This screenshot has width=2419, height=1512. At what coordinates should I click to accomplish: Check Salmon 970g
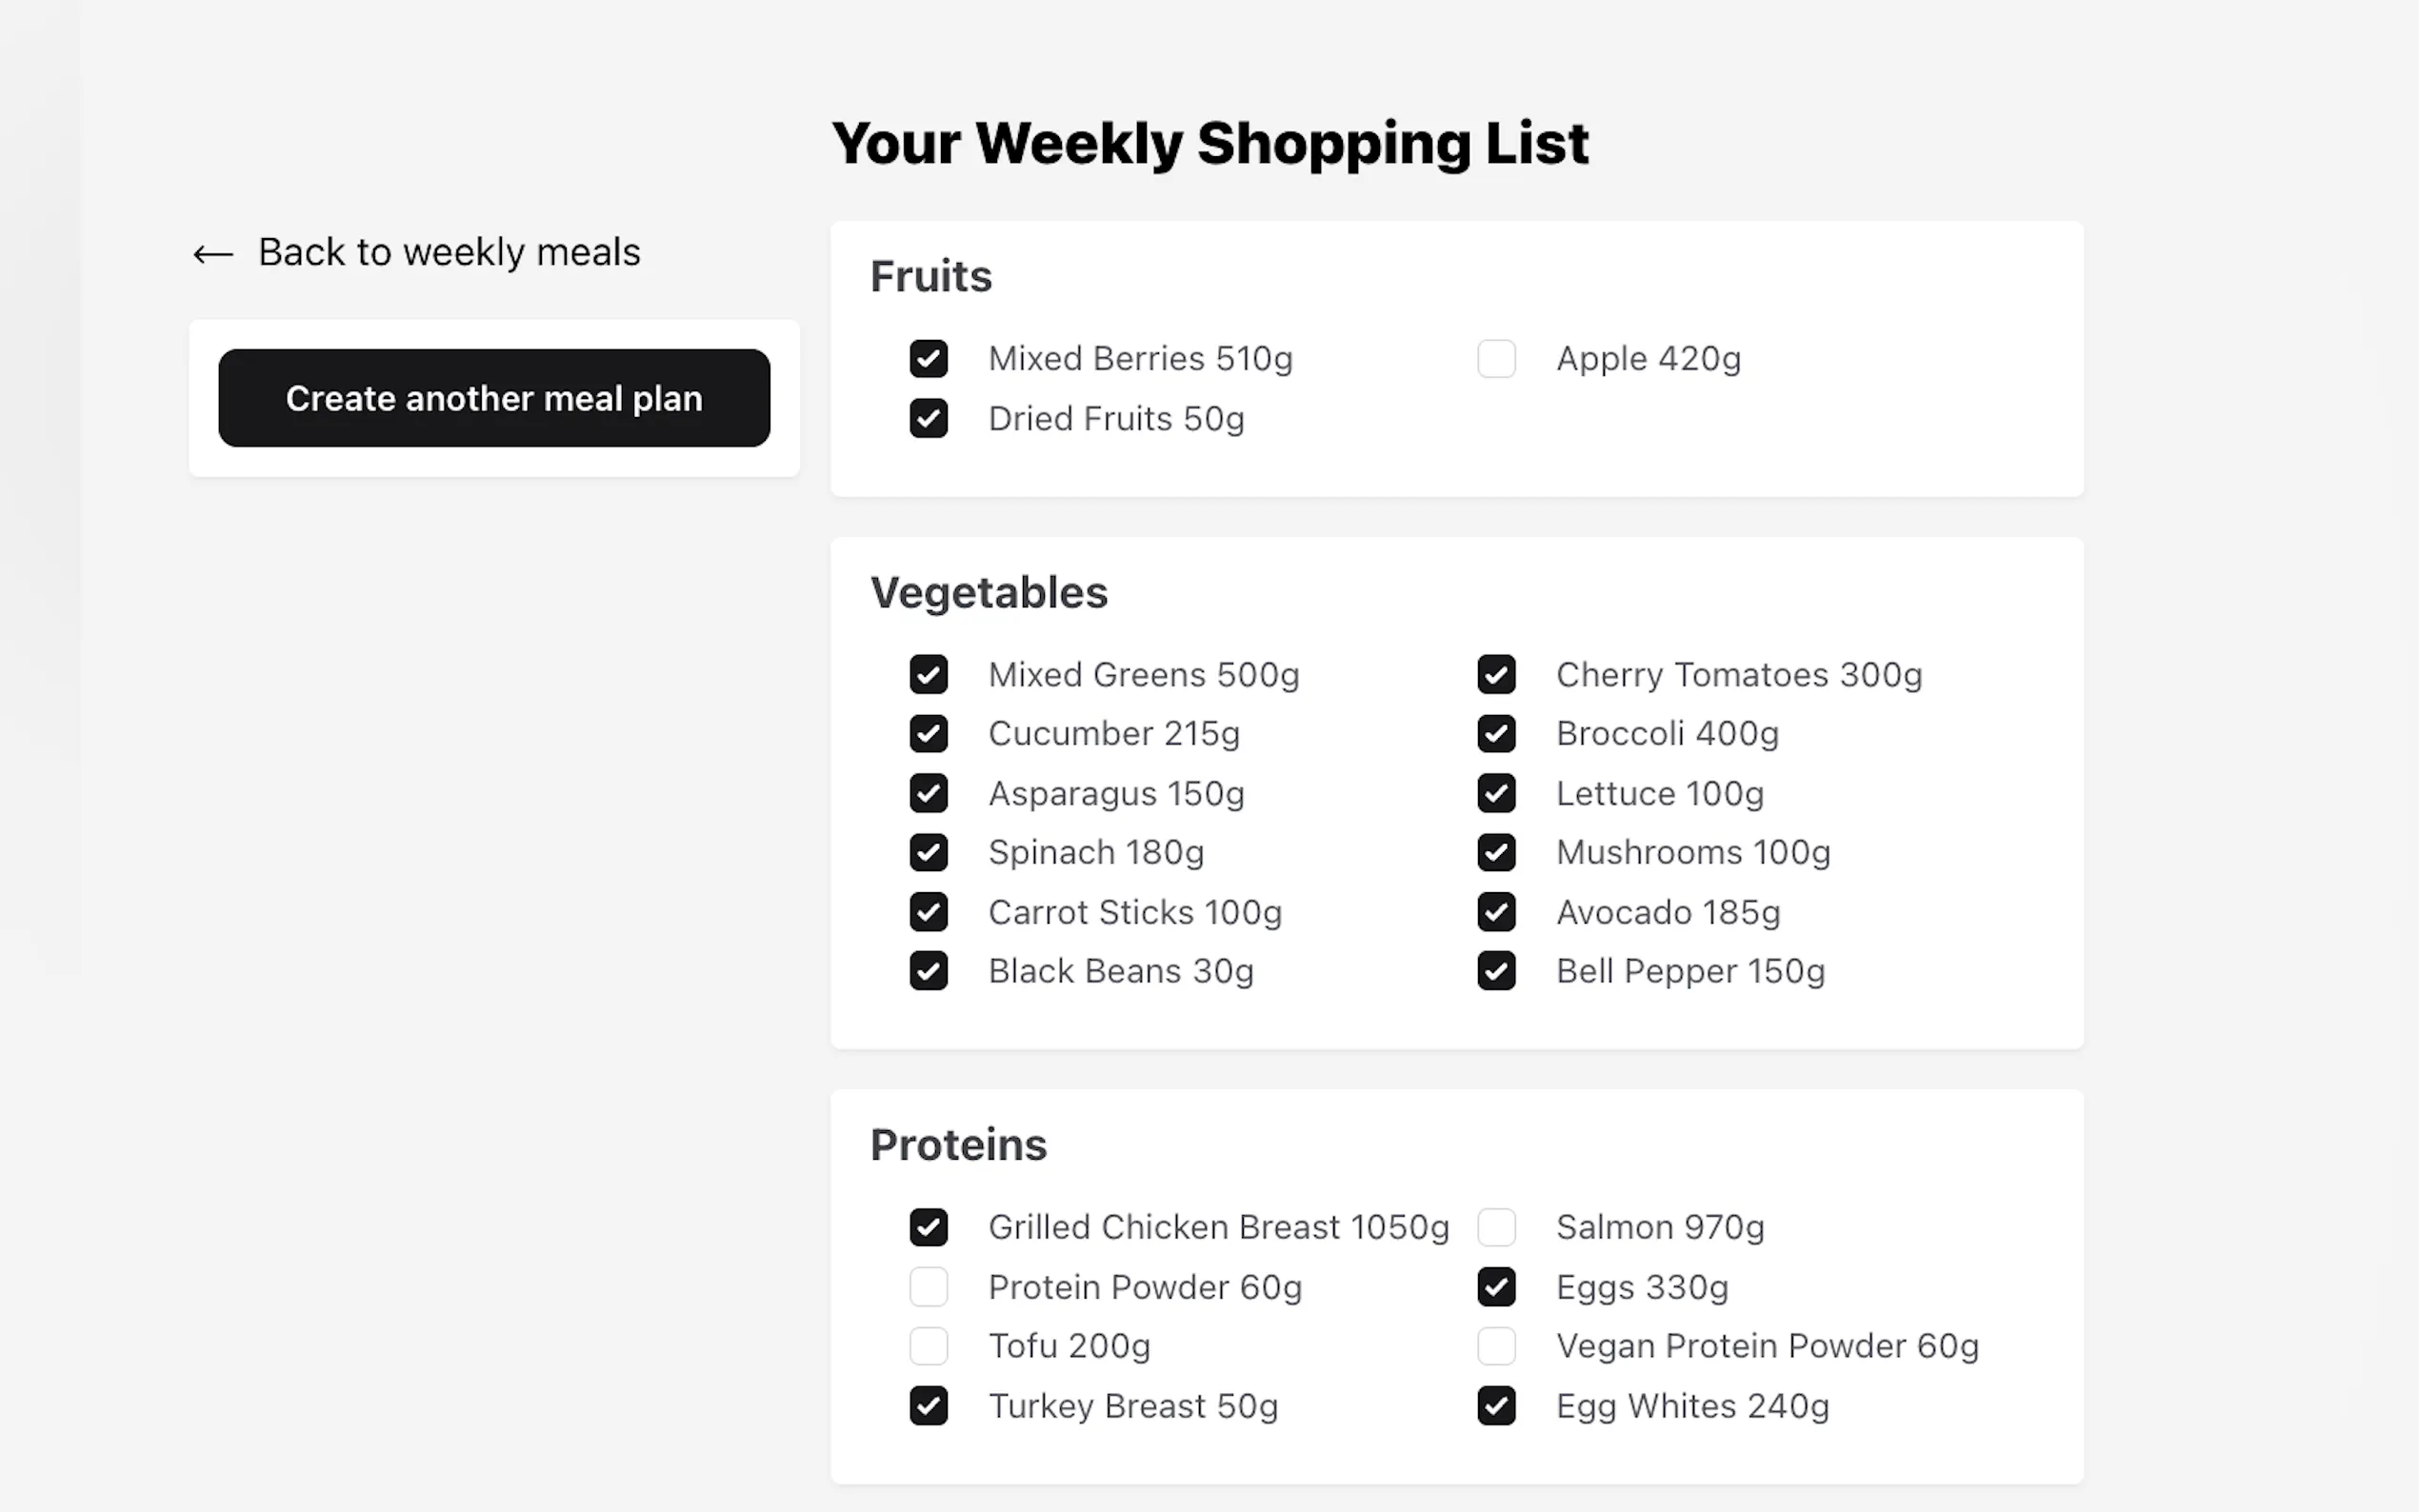1496,1227
